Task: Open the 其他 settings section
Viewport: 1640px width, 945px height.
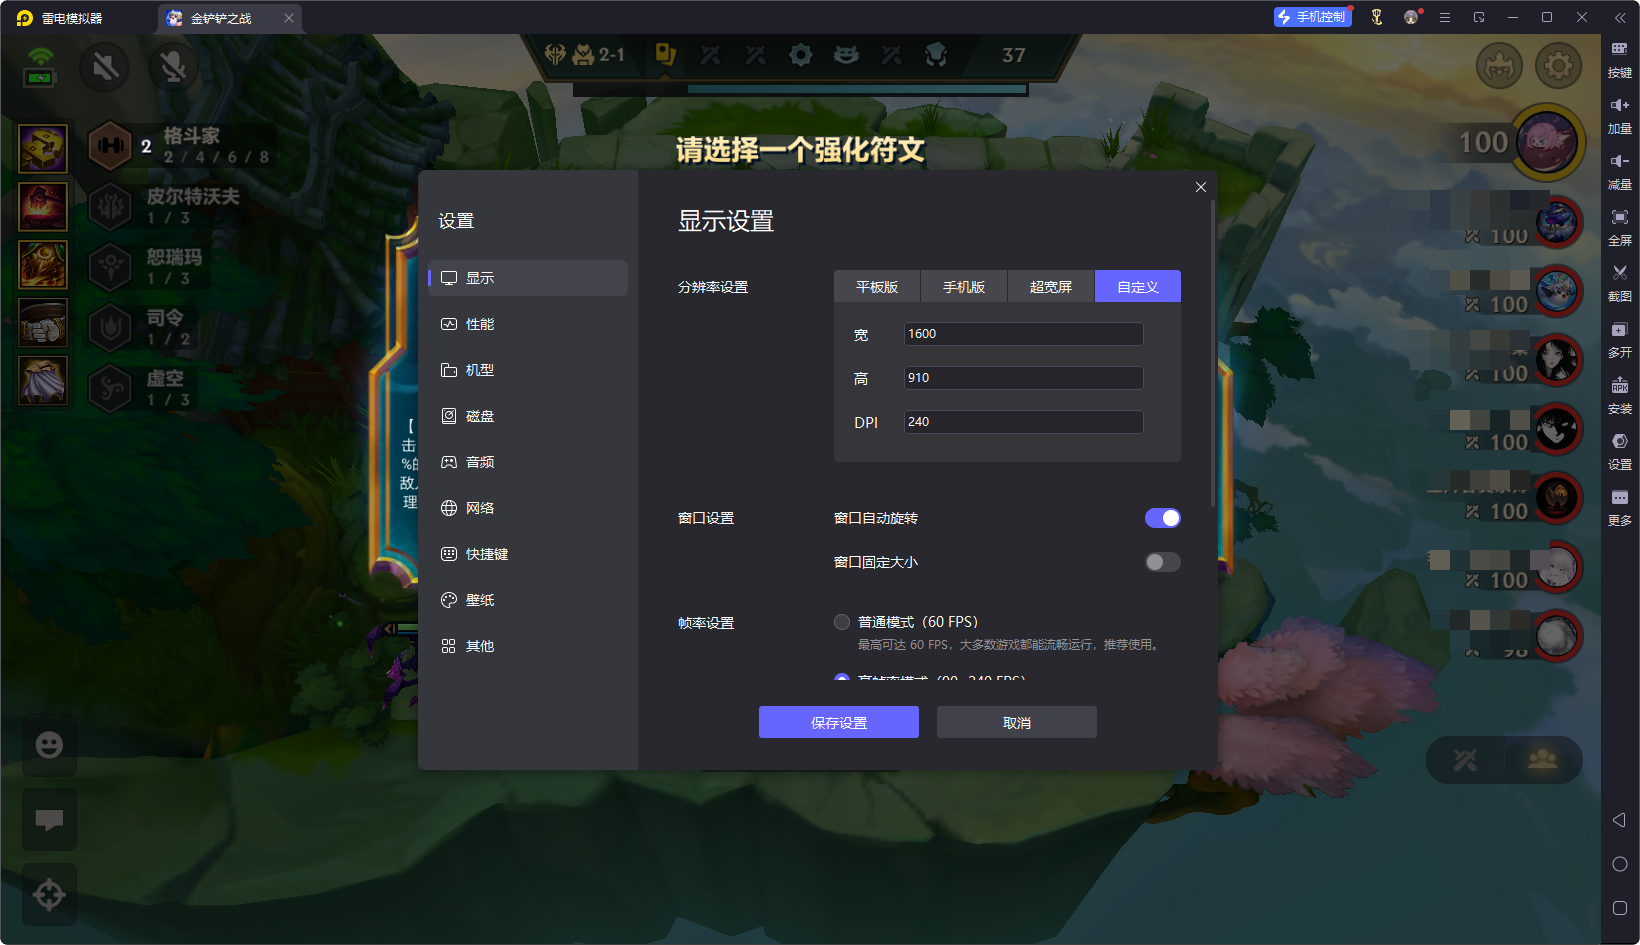Action: (528, 646)
